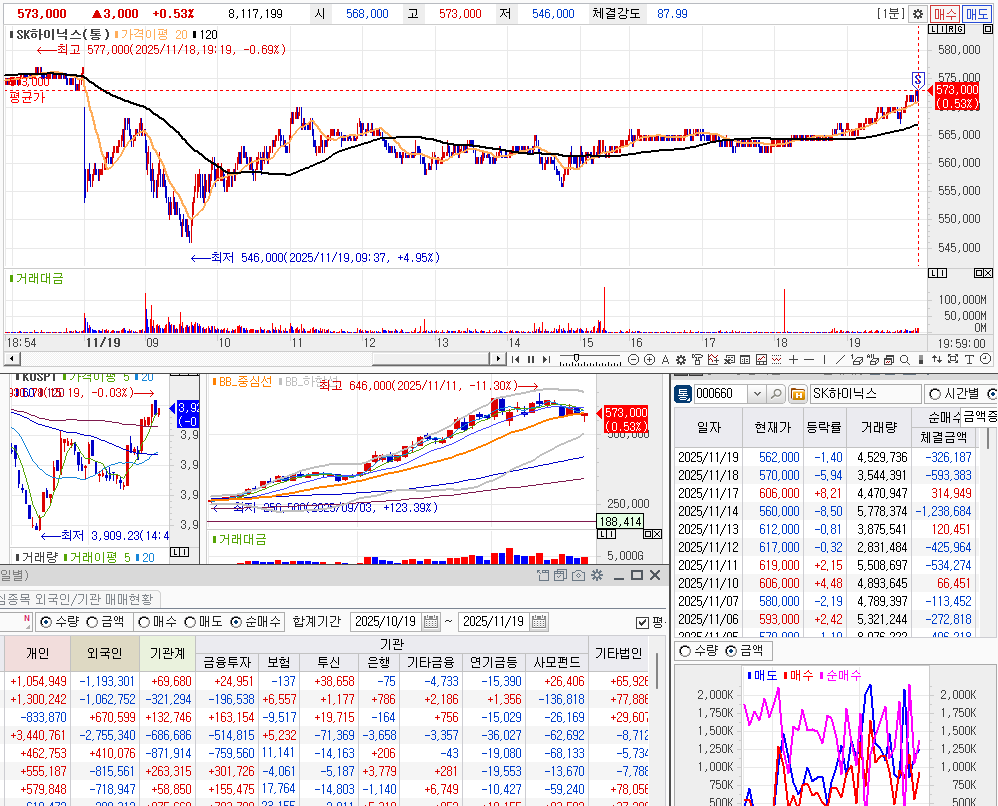Toggle the dotted-line indicator icon

777,360
